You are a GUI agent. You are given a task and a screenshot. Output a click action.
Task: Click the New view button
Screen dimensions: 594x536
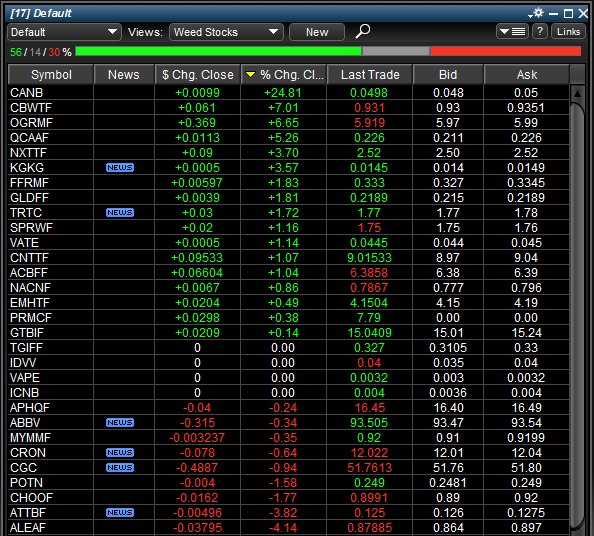[x=317, y=32]
